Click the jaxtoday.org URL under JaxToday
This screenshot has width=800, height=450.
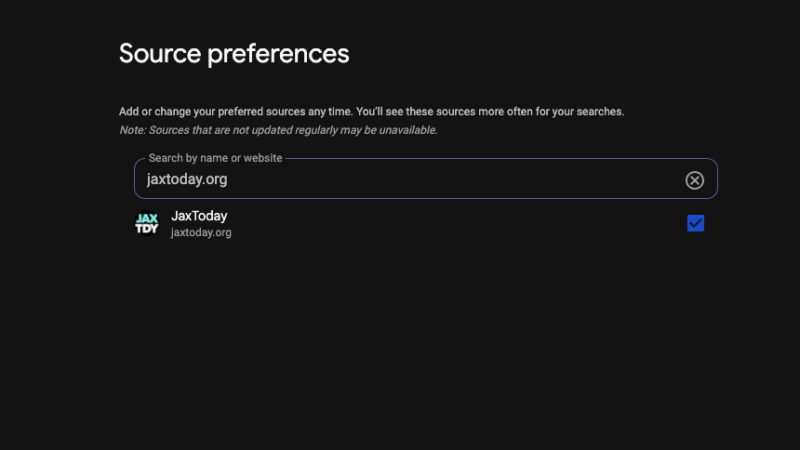201,233
